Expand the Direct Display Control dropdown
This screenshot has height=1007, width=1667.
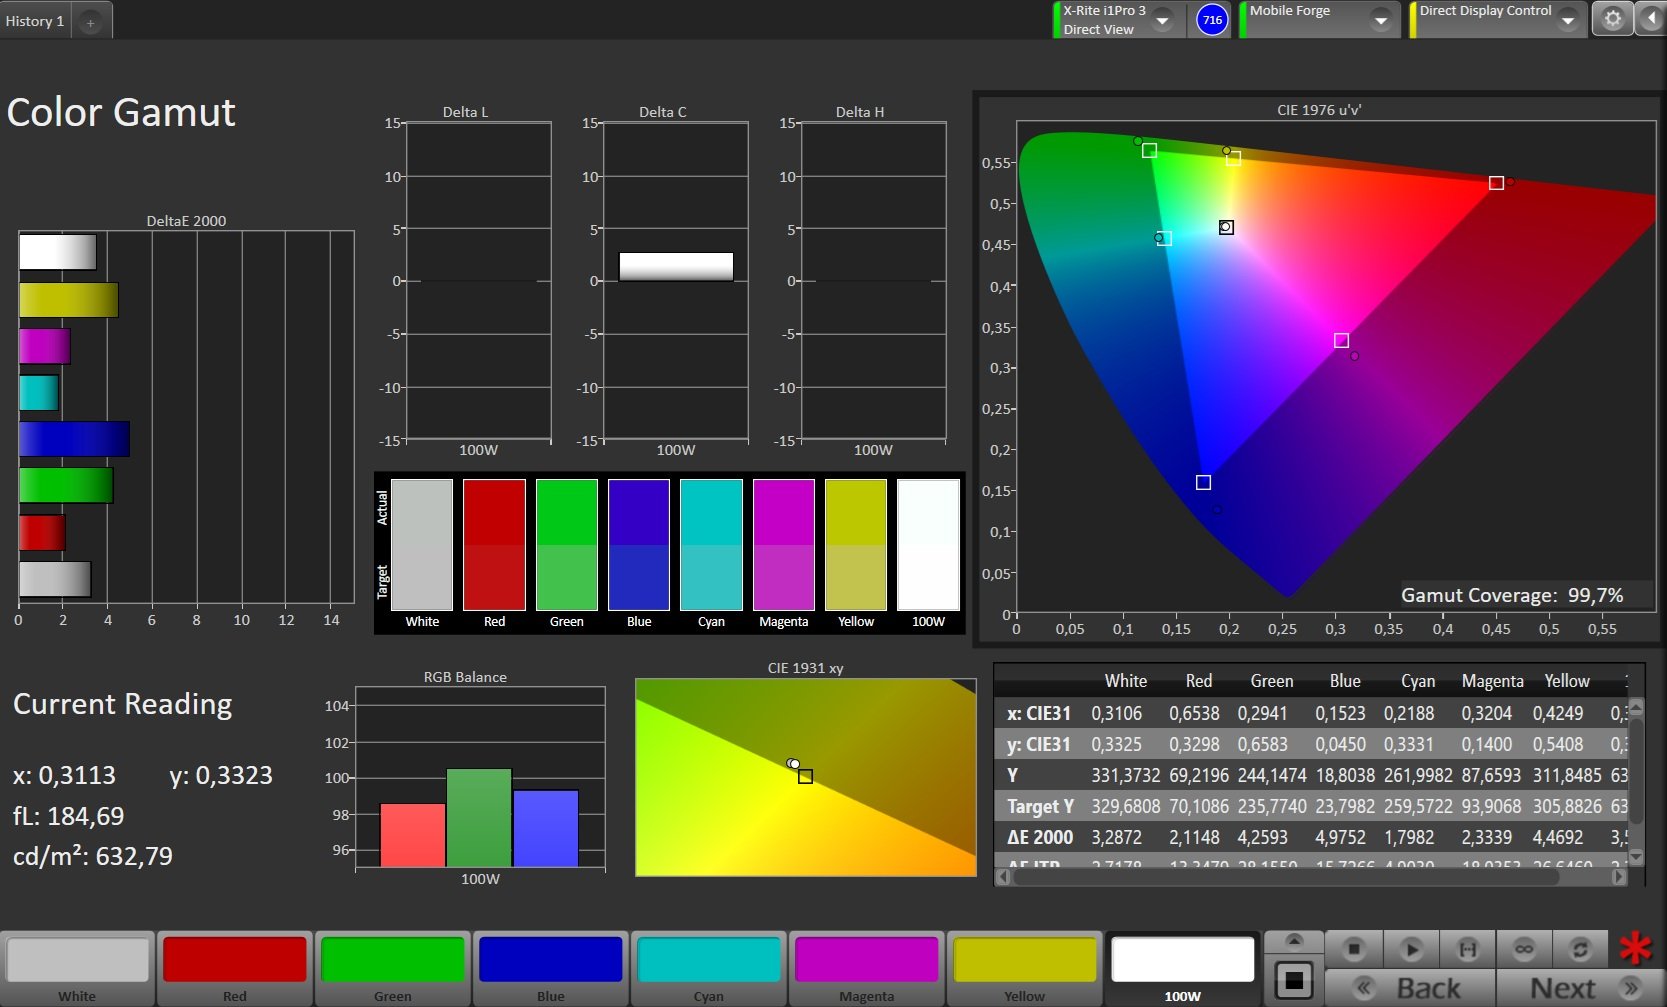1568,20
